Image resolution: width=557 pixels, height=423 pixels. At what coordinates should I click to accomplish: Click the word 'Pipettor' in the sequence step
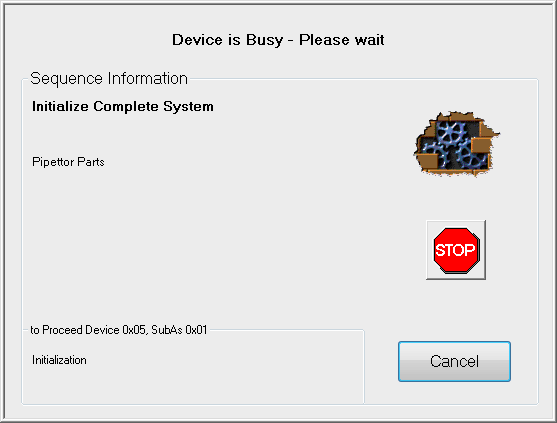(53, 162)
